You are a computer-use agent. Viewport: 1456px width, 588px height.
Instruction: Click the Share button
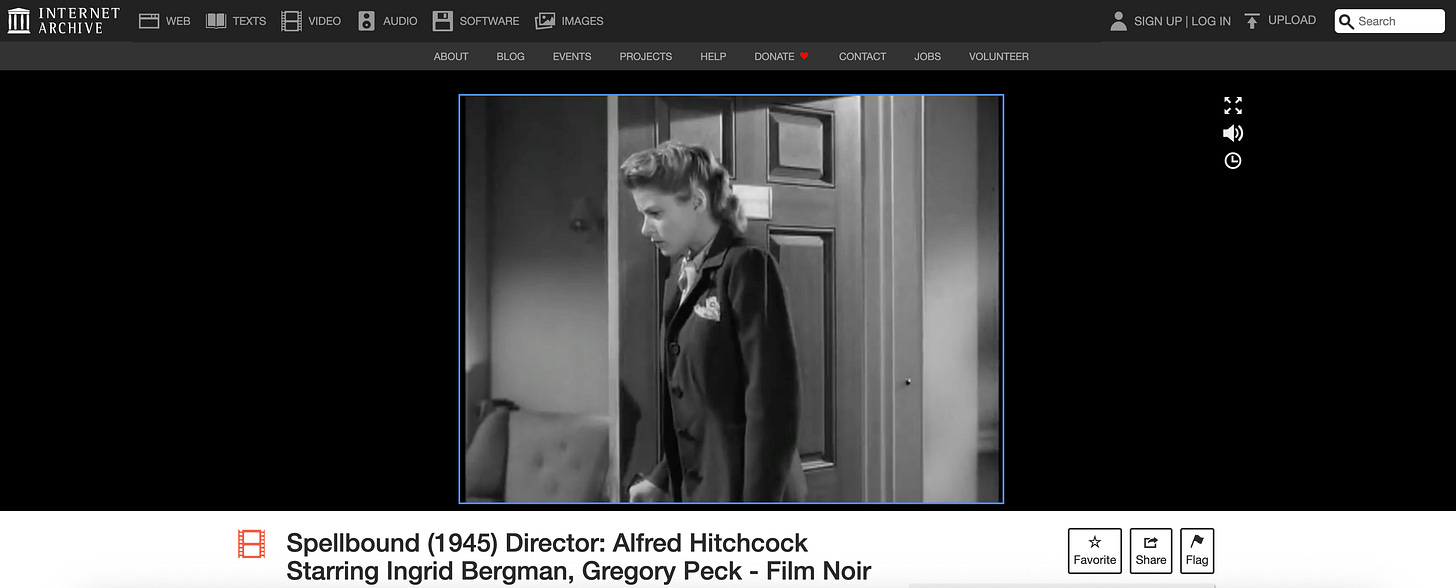1151,551
